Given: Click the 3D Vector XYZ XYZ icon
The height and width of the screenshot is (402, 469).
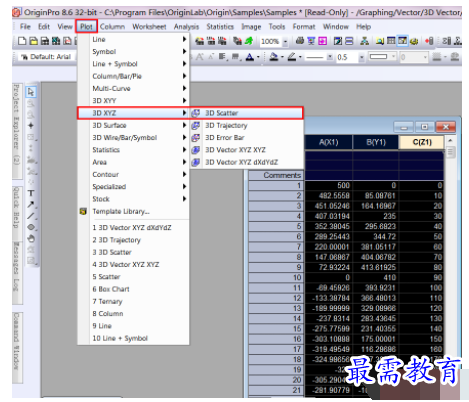Looking at the screenshot, I should coord(196,150).
